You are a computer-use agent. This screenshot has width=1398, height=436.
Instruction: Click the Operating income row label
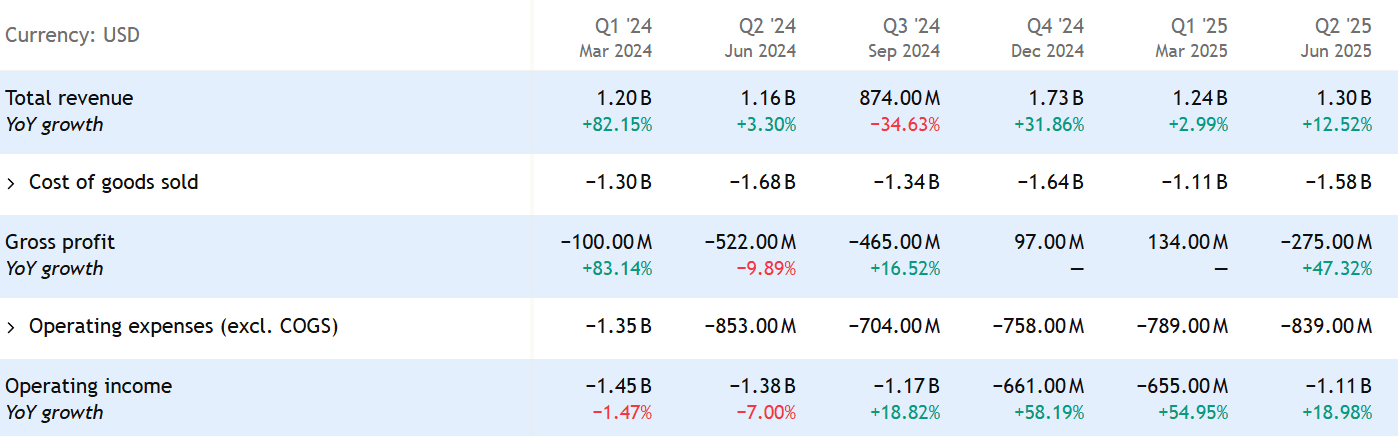click(x=88, y=386)
